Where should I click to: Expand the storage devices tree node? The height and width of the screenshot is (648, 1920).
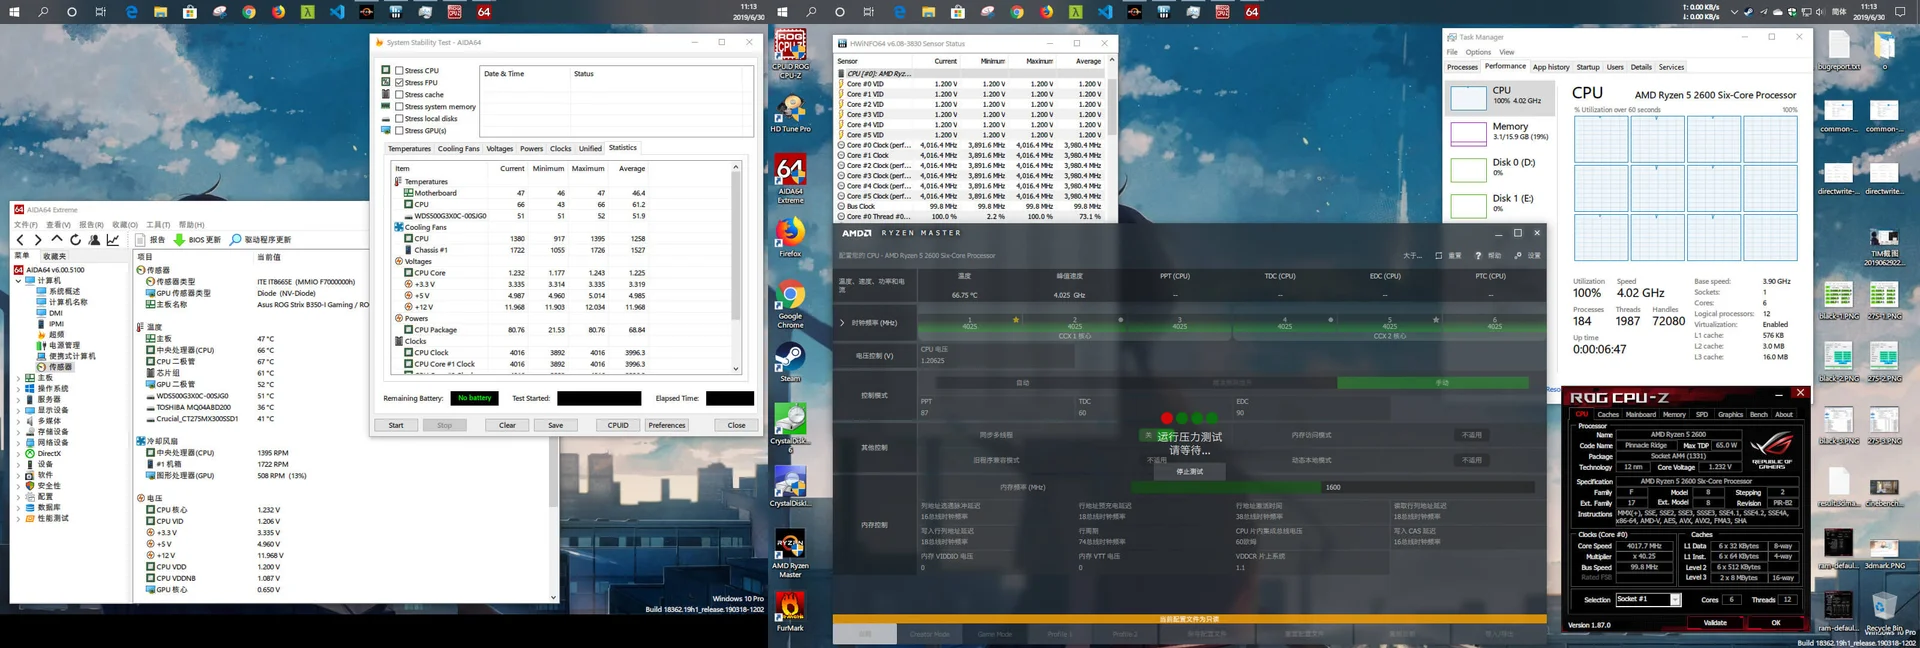click(18, 432)
